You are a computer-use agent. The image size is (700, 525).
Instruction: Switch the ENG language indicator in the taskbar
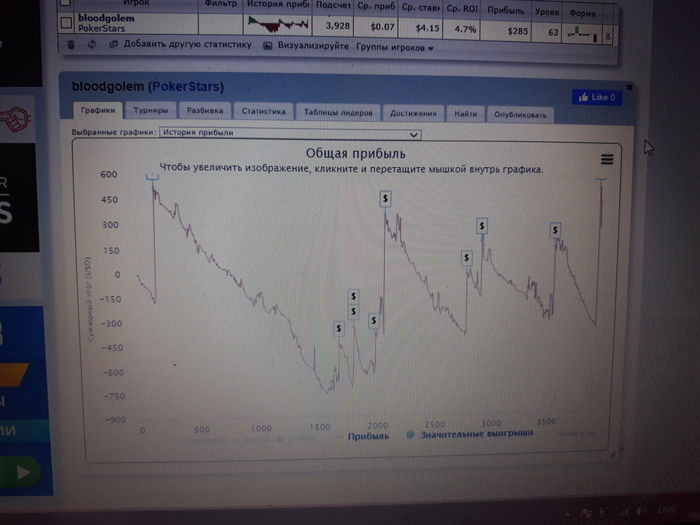pos(666,510)
